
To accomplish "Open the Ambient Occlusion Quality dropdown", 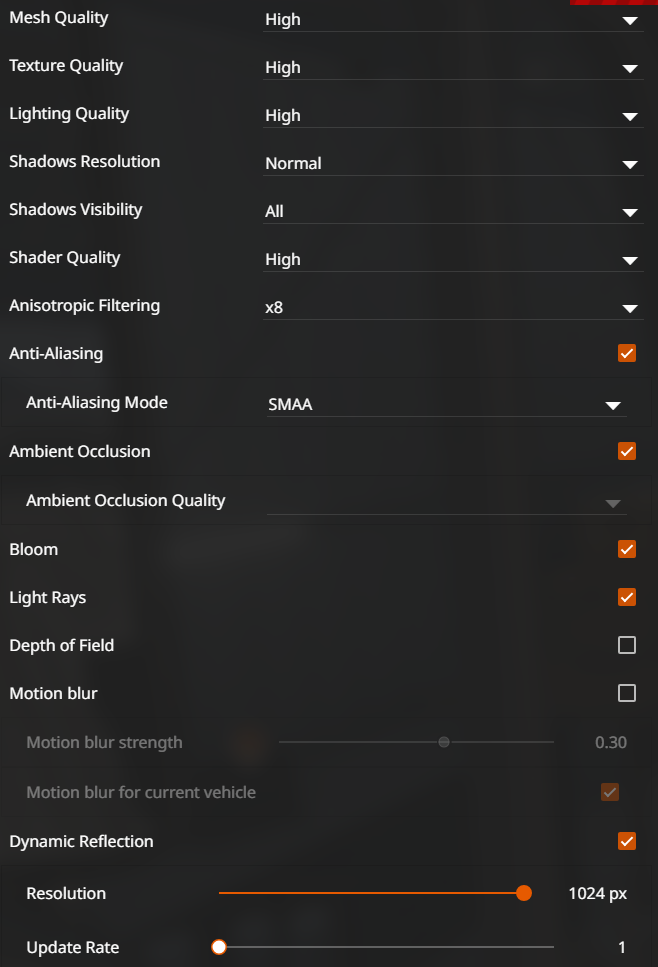I will pos(446,502).
